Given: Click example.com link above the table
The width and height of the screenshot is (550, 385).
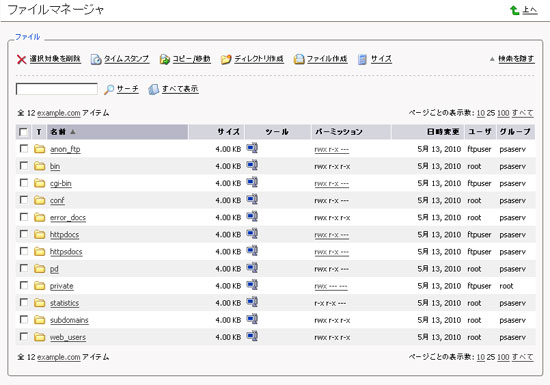Looking at the screenshot, I should pyautogui.click(x=59, y=113).
